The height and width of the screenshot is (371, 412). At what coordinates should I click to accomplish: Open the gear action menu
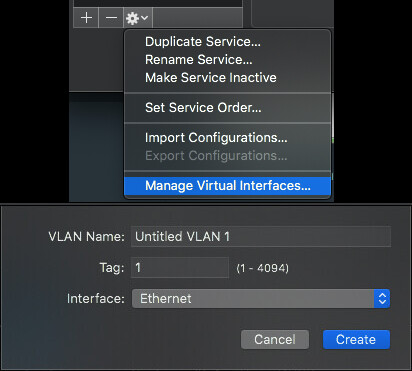(x=138, y=18)
